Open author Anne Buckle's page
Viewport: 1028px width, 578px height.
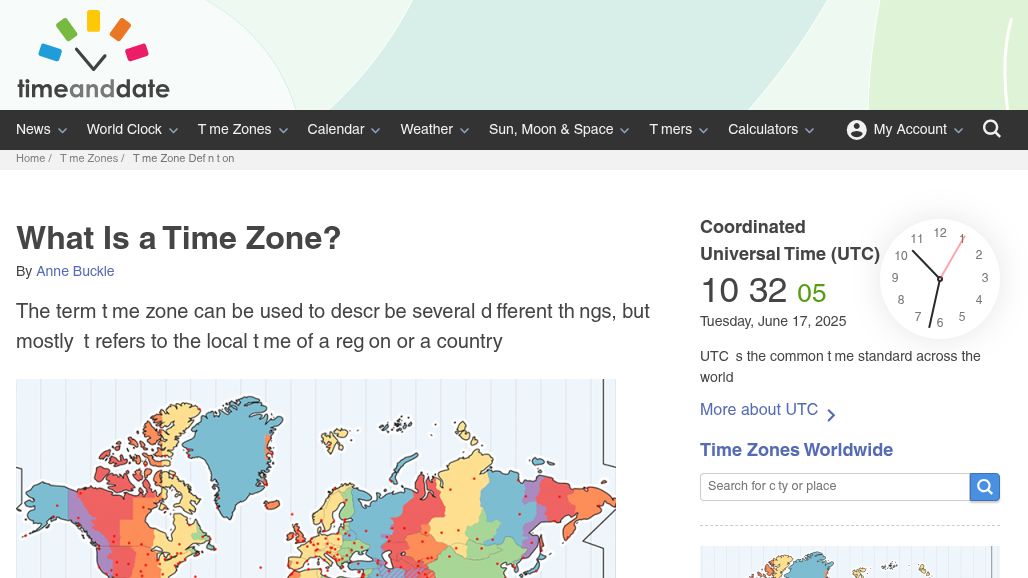click(x=75, y=271)
